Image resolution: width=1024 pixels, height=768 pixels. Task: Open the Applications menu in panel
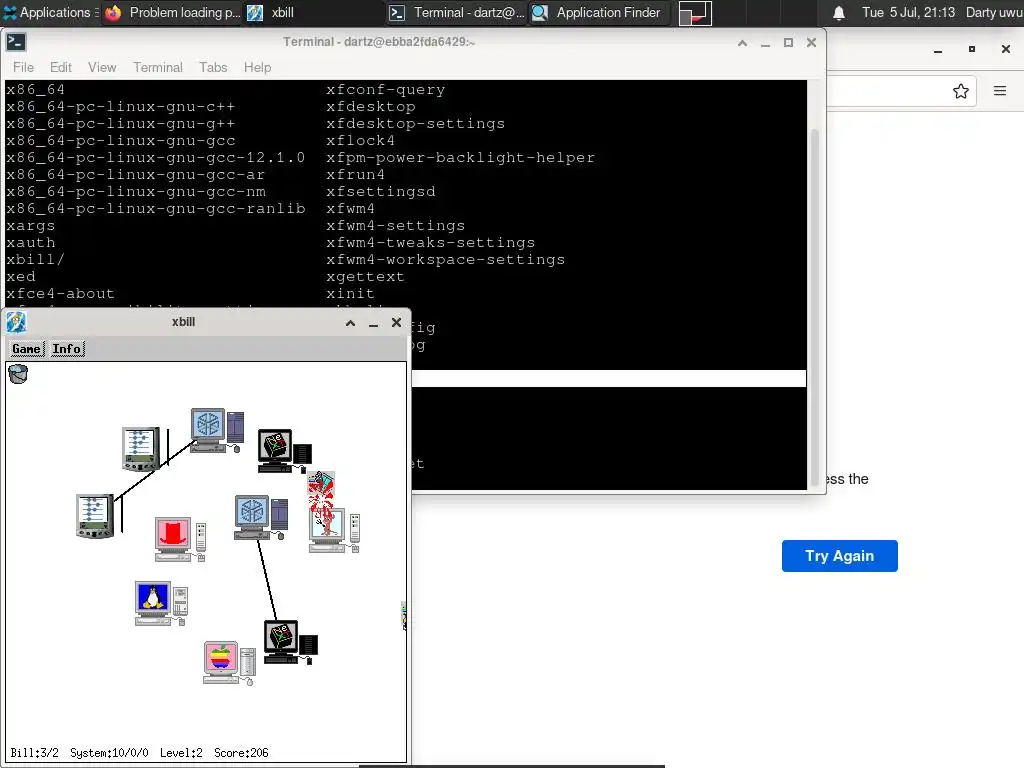pos(46,12)
